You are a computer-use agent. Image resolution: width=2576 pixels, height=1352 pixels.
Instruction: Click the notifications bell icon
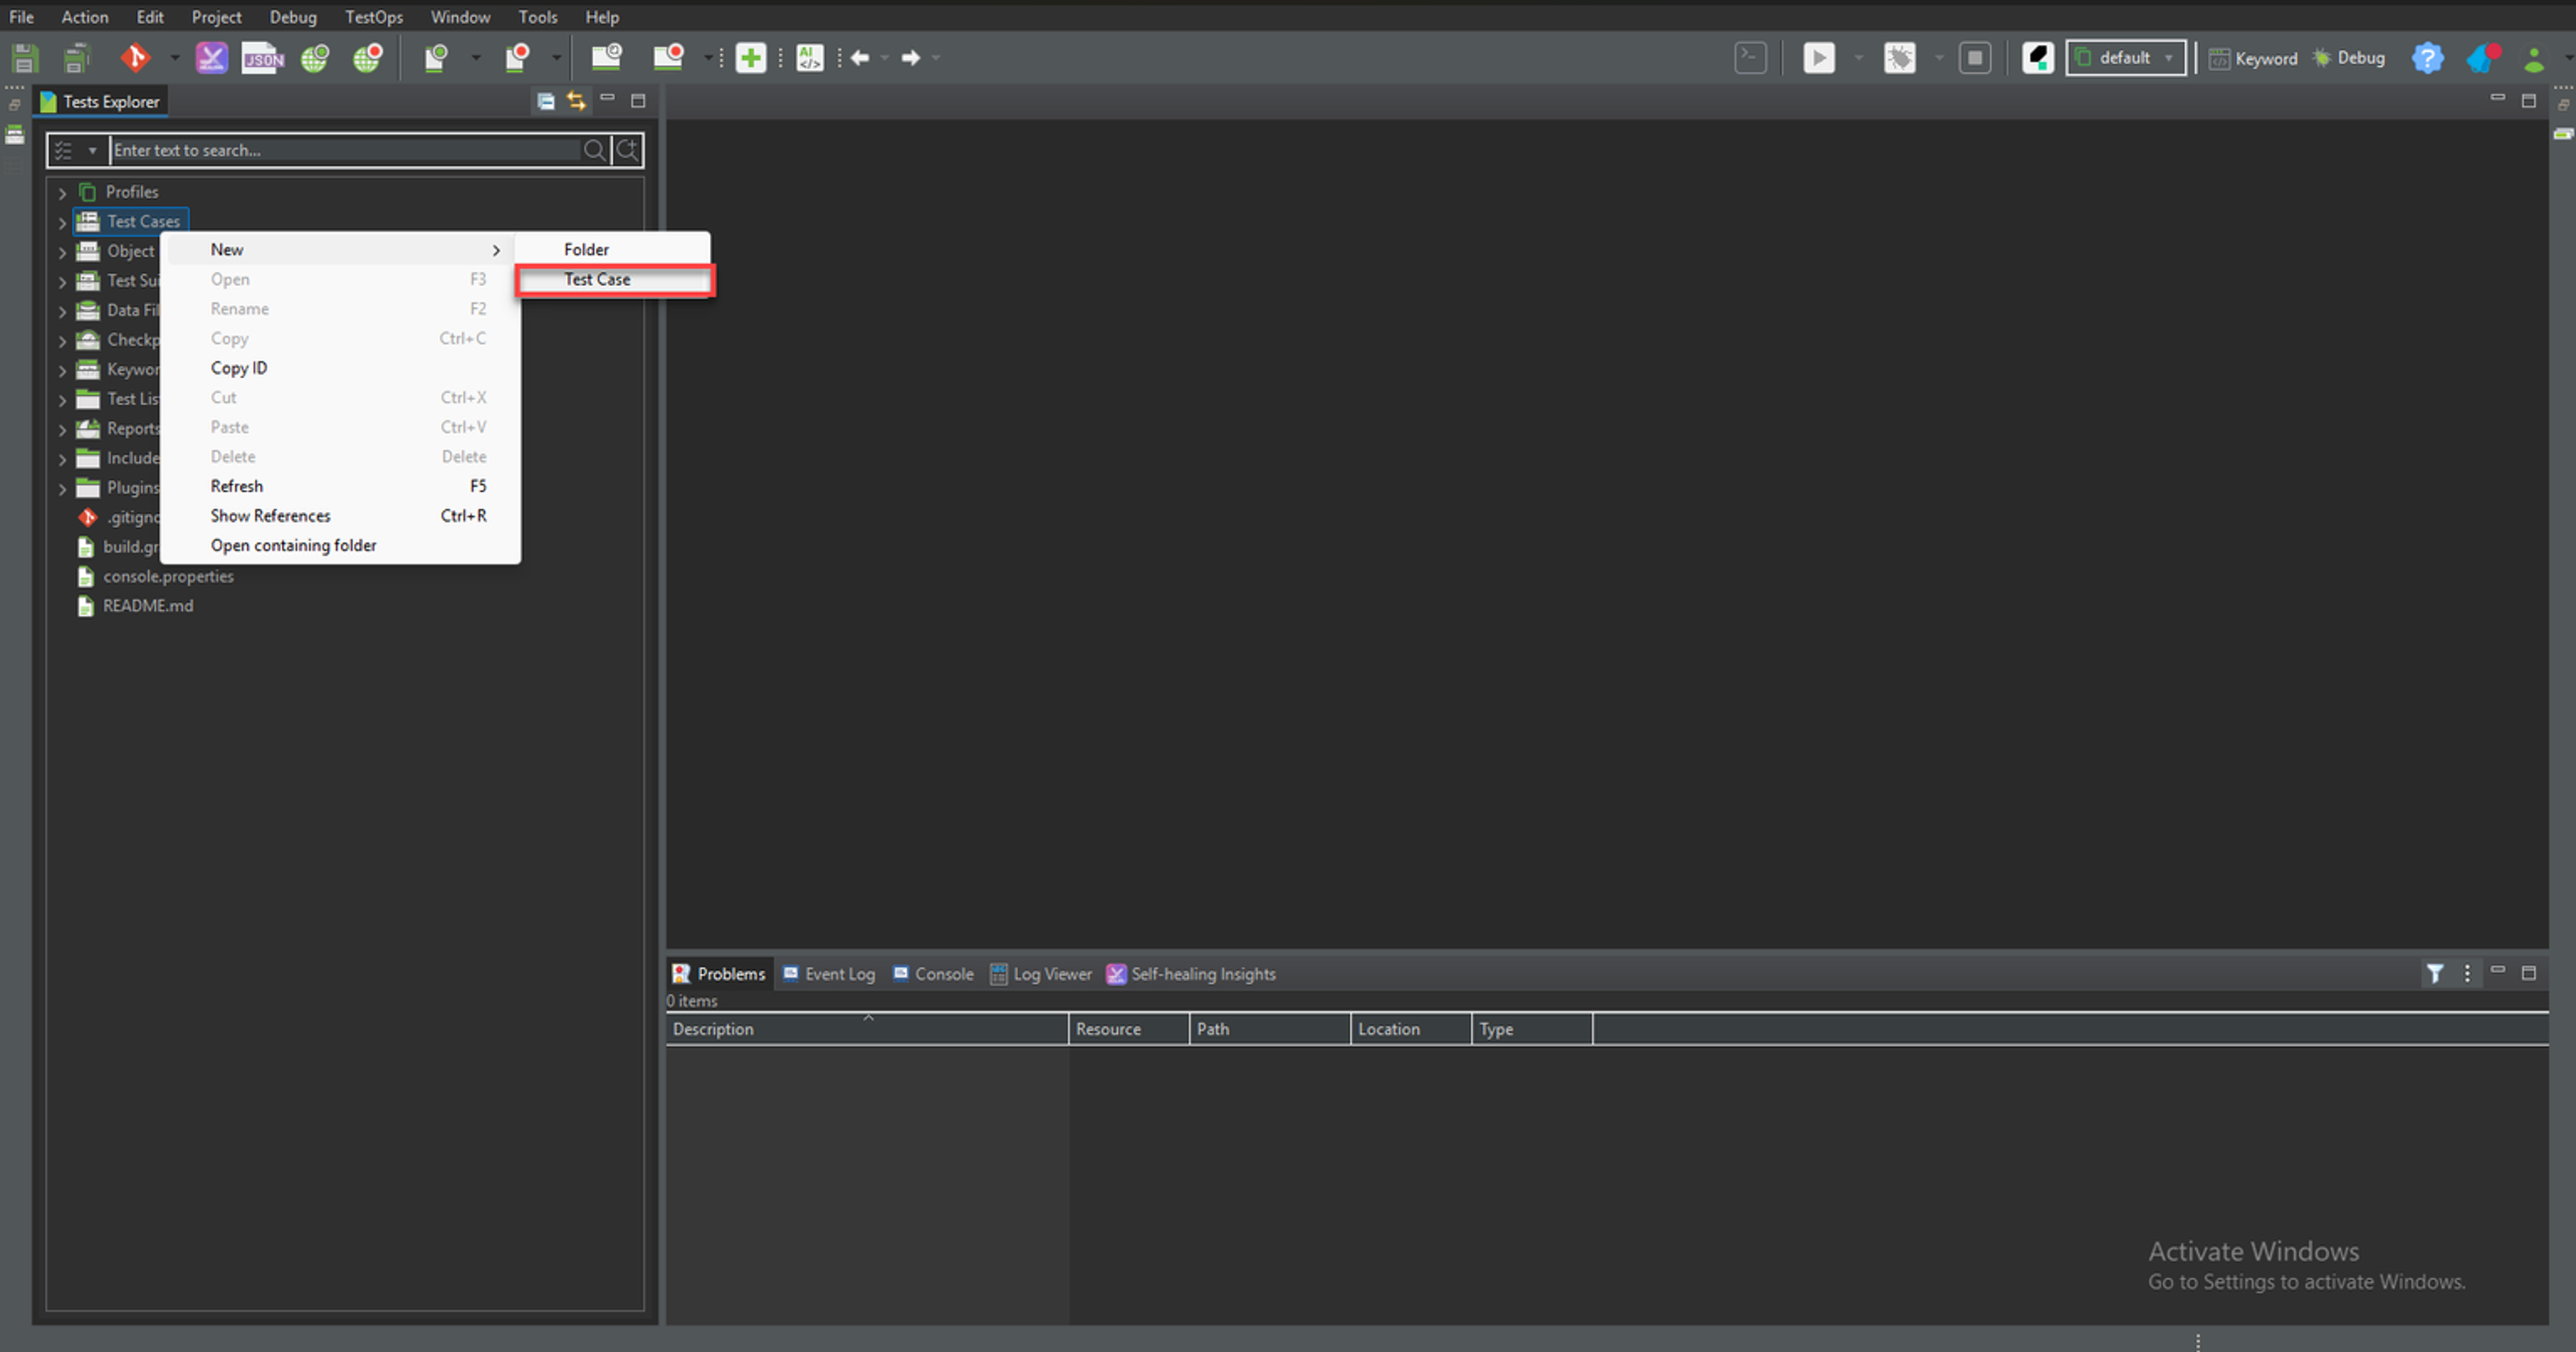[2482, 58]
